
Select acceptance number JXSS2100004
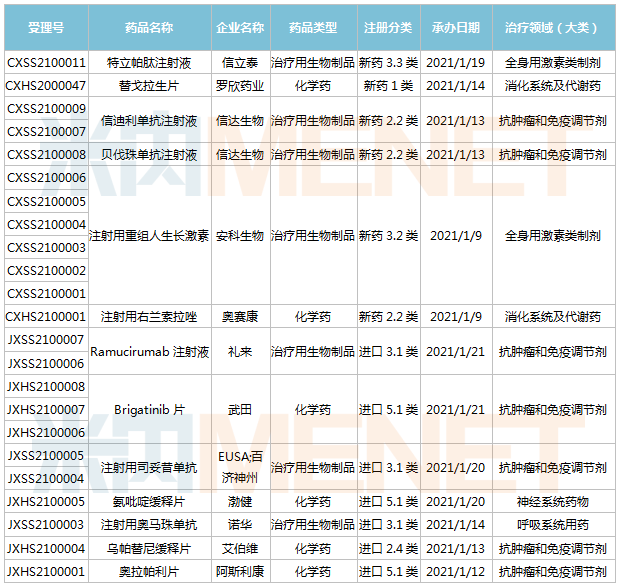pyautogui.click(x=46, y=479)
